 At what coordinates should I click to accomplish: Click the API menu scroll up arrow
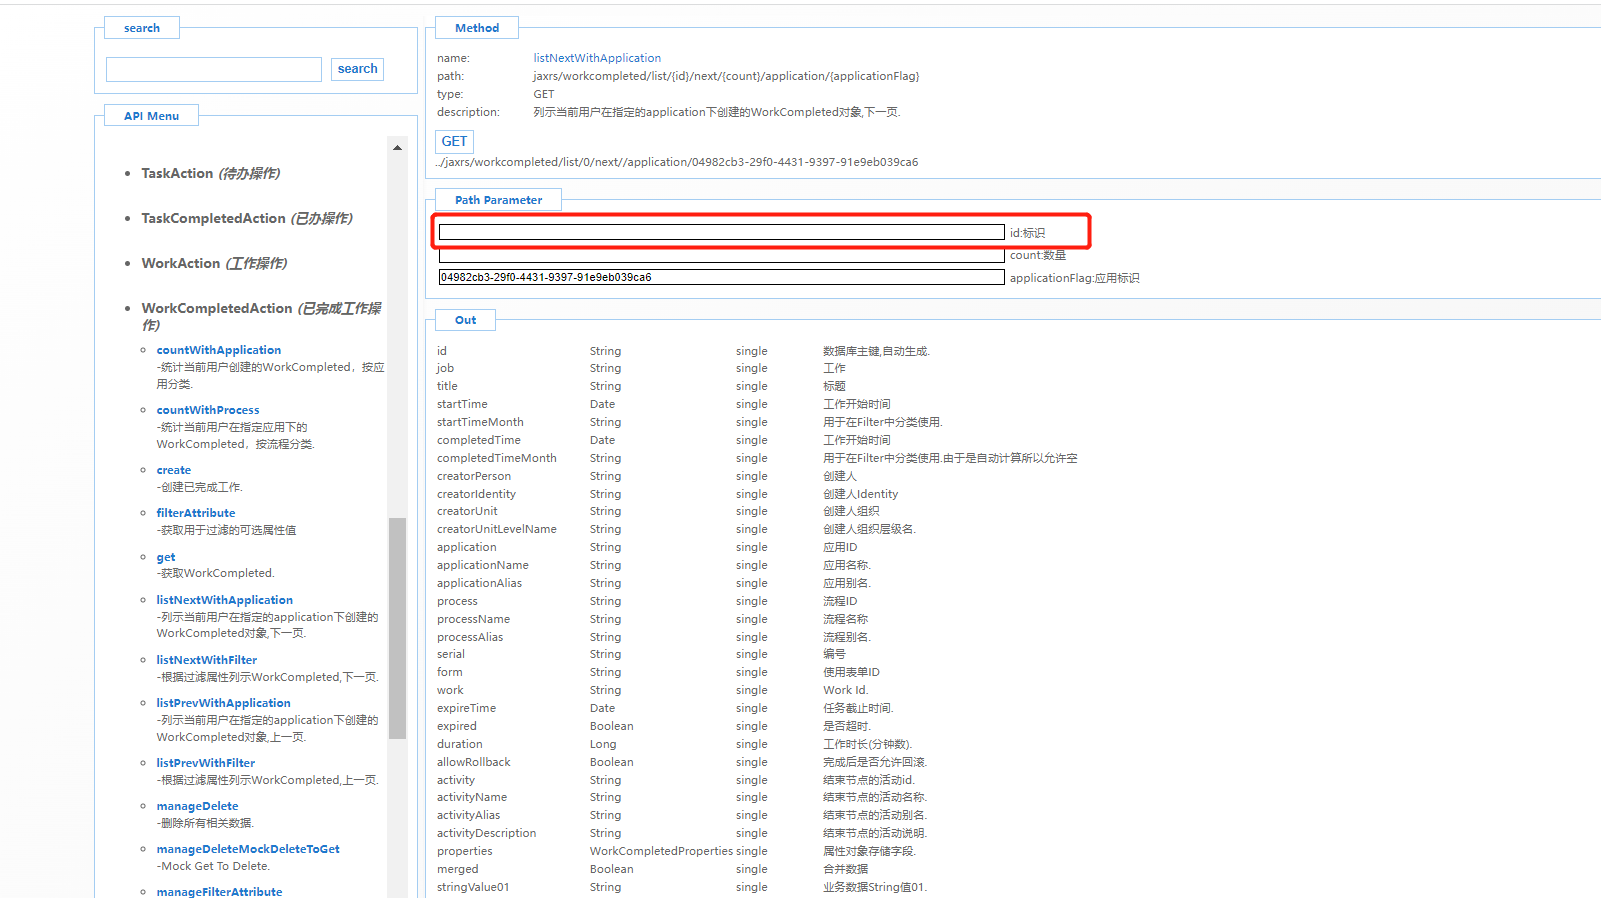click(397, 147)
